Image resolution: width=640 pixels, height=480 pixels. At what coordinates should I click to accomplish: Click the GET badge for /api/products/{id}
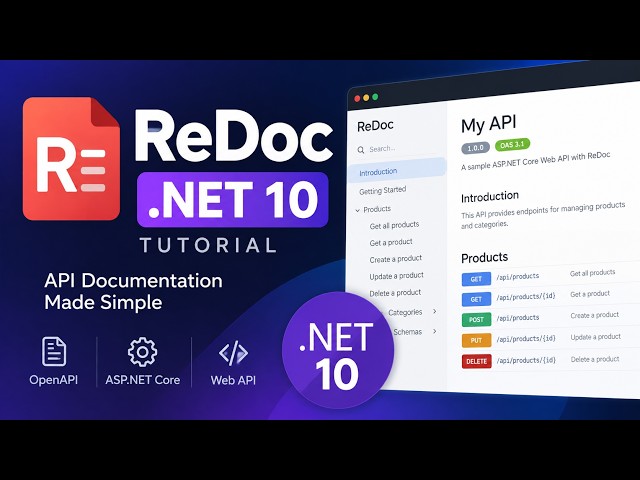476,299
